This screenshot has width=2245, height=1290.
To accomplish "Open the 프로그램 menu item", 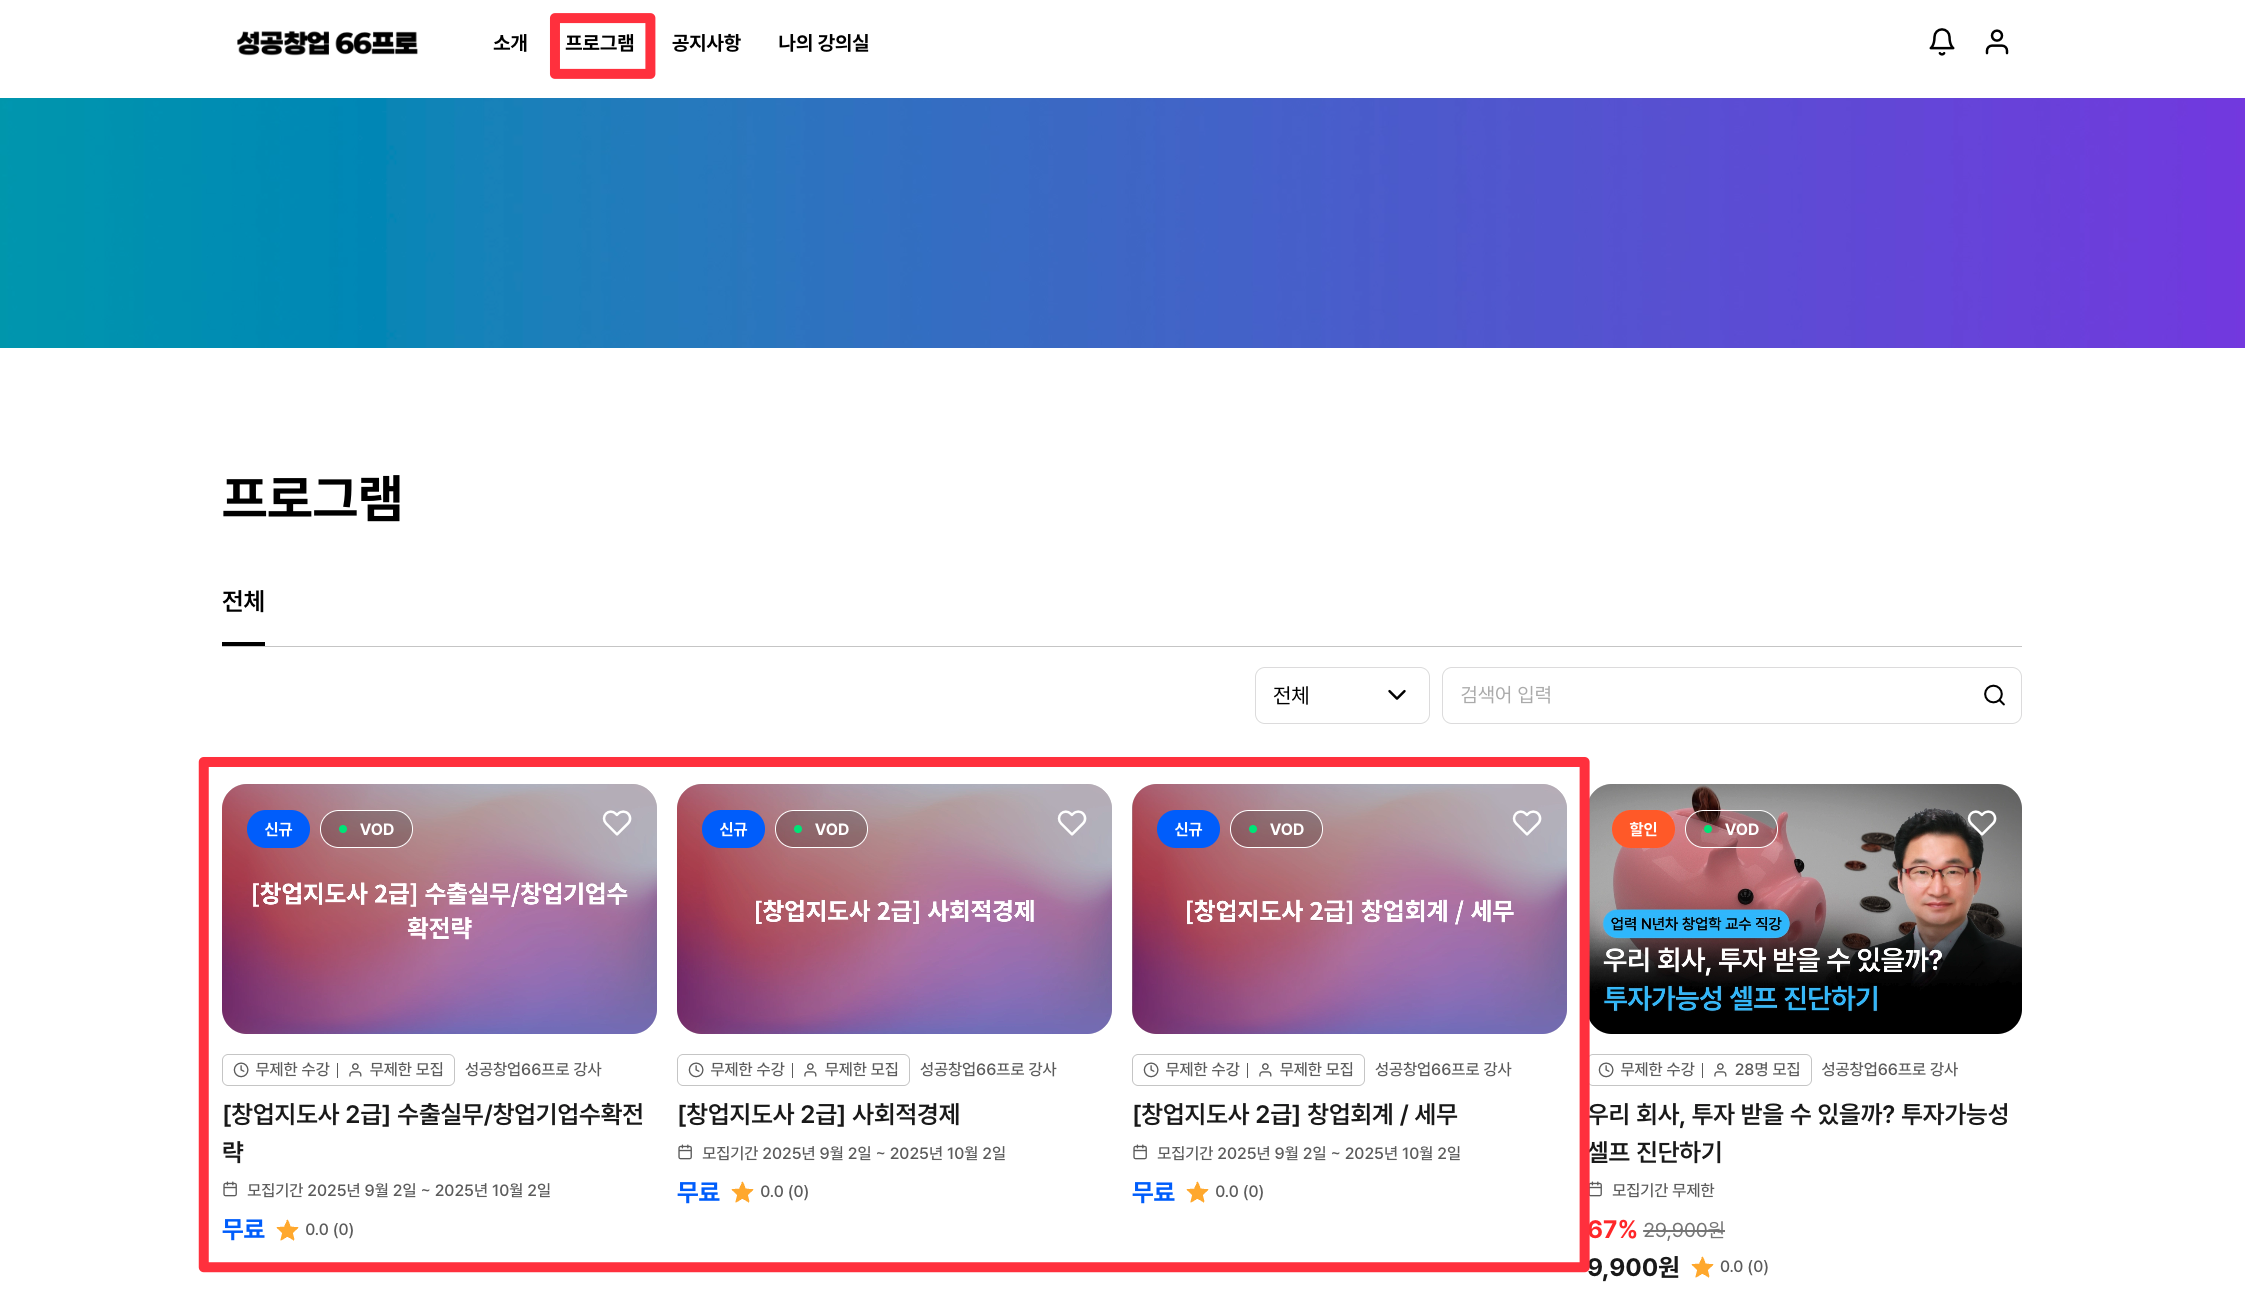I will coord(600,43).
